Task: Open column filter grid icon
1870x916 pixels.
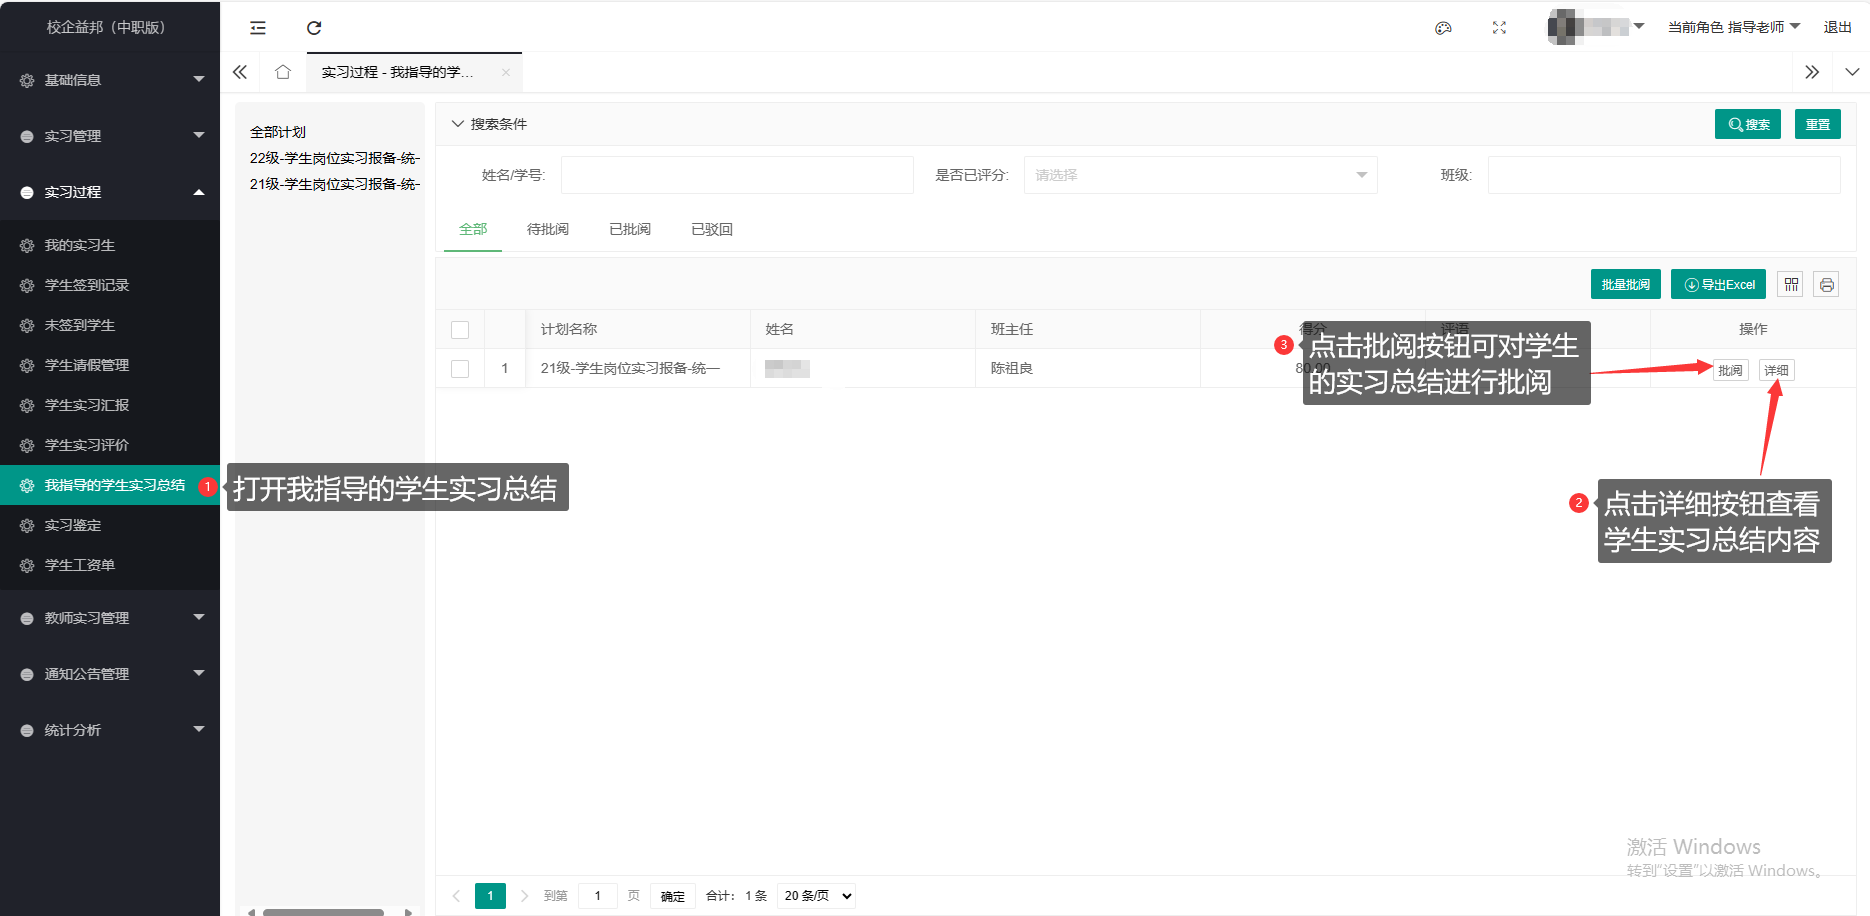Action: point(1791,285)
